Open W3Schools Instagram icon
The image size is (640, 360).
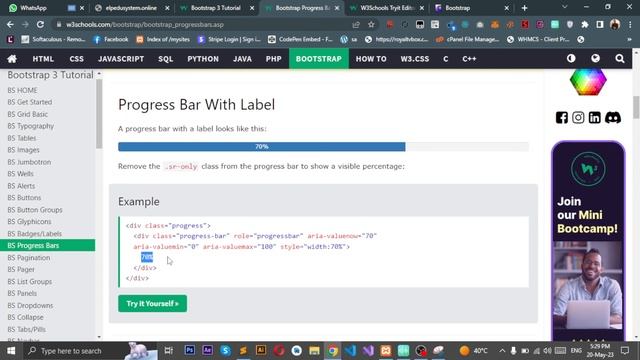(x=578, y=118)
